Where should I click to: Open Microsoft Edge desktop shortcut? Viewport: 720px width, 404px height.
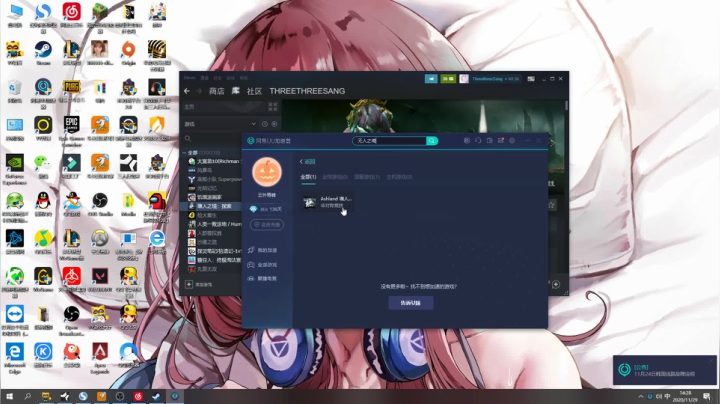(x=15, y=357)
